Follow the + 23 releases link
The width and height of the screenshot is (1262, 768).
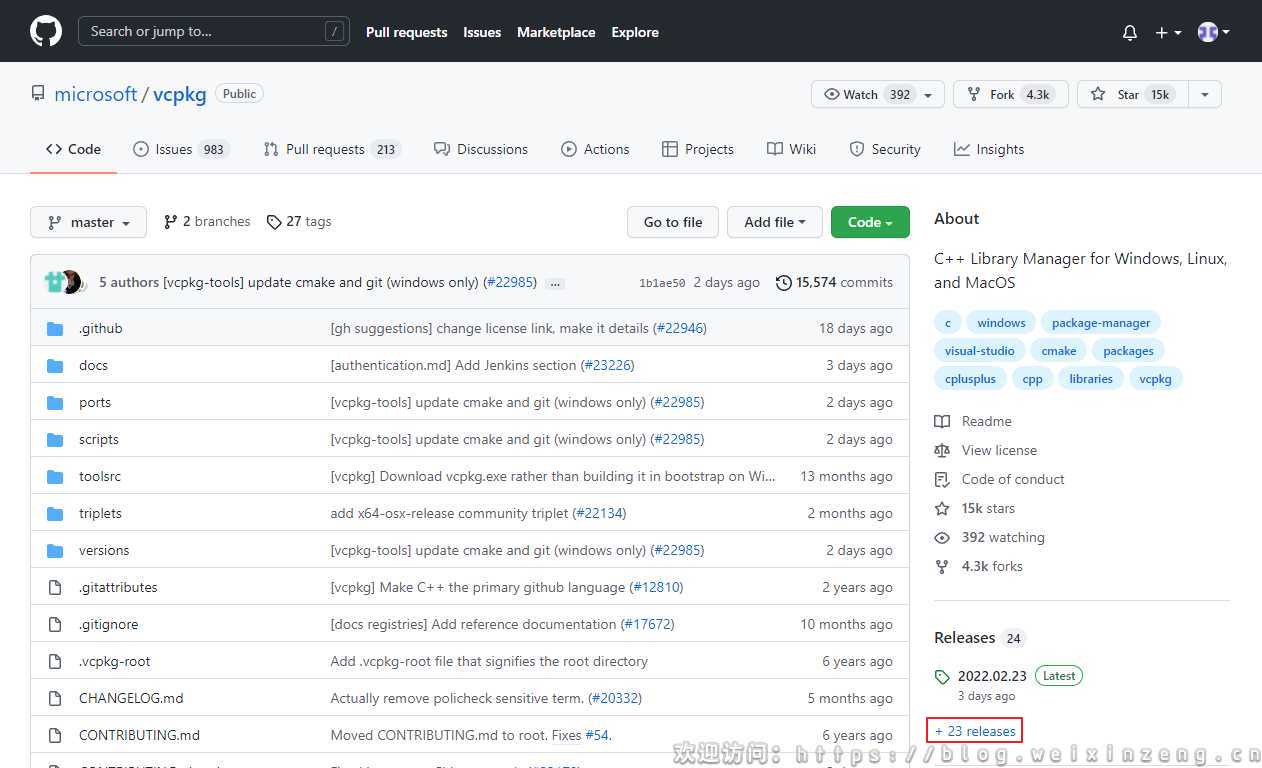975,731
